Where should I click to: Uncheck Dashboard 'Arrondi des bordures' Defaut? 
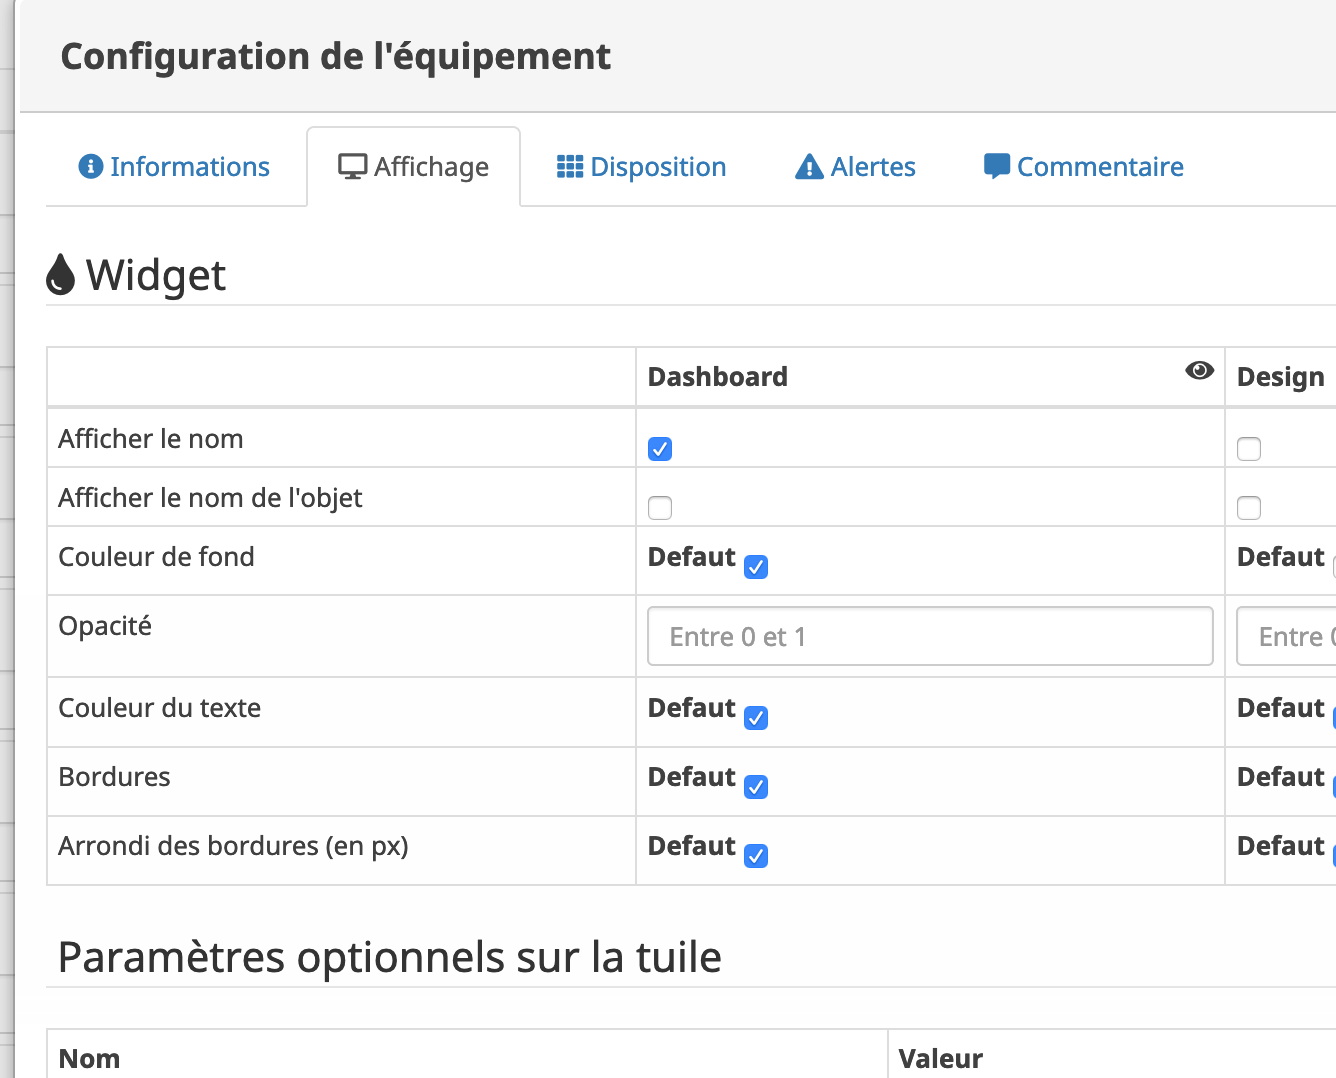coord(756,856)
